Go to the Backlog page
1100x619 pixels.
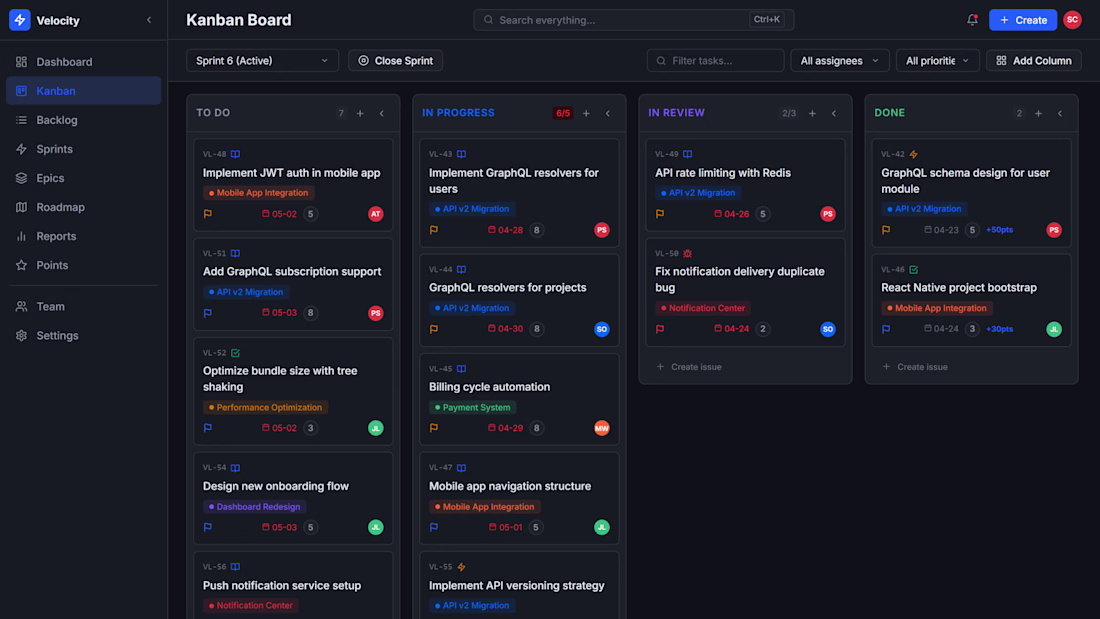coord(83,120)
